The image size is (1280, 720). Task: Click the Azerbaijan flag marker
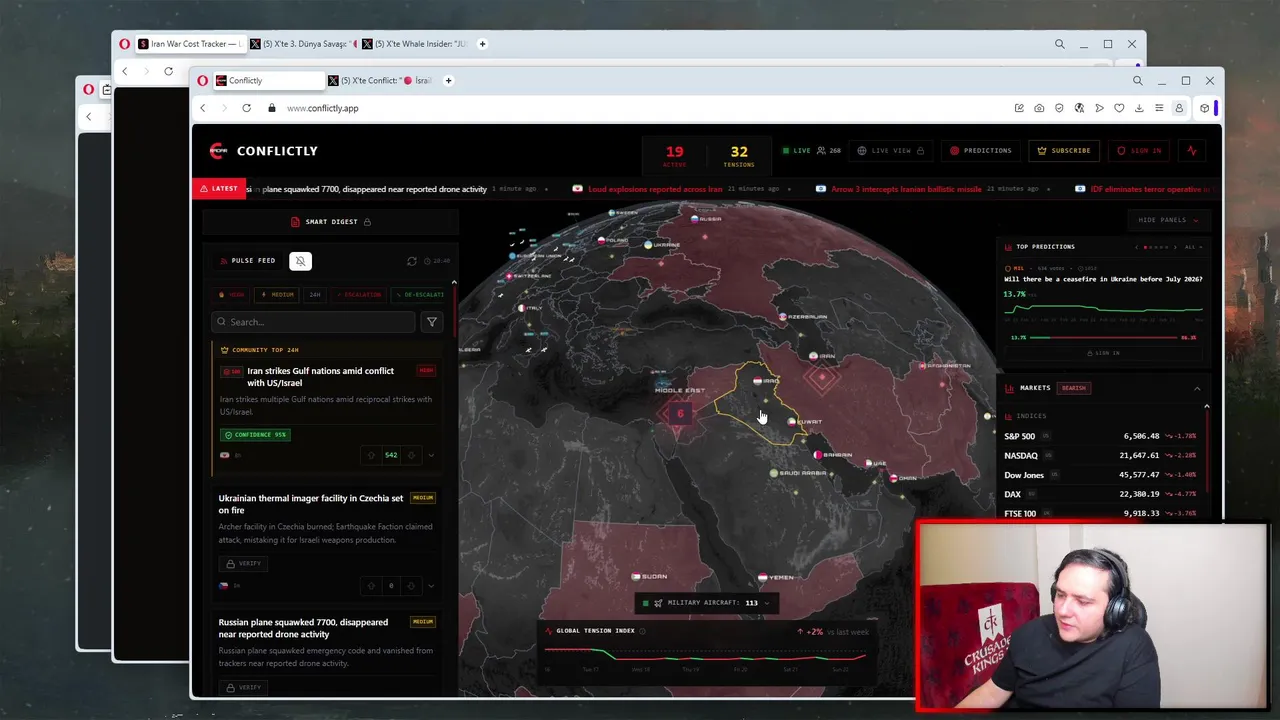(x=783, y=317)
